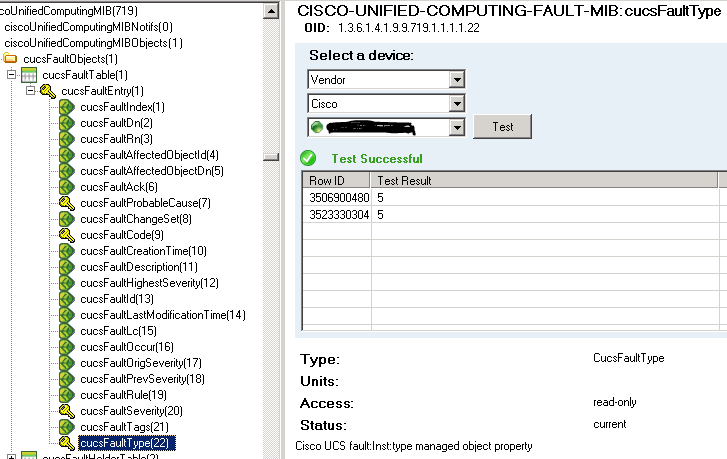Select the cucsFaultTags(21) tree item
Image resolution: width=727 pixels, height=459 pixels.
pyautogui.click(x=124, y=427)
